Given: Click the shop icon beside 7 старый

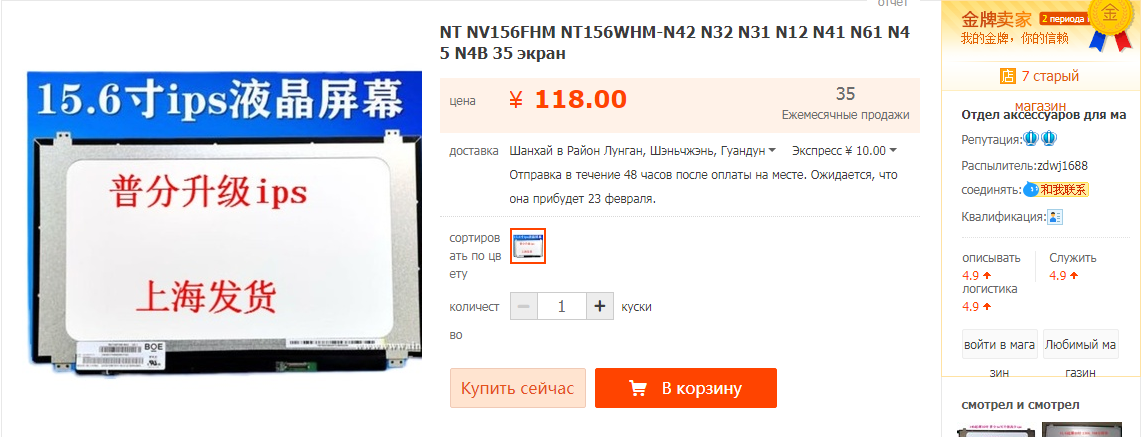Looking at the screenshot, I should coord(1008,76).
